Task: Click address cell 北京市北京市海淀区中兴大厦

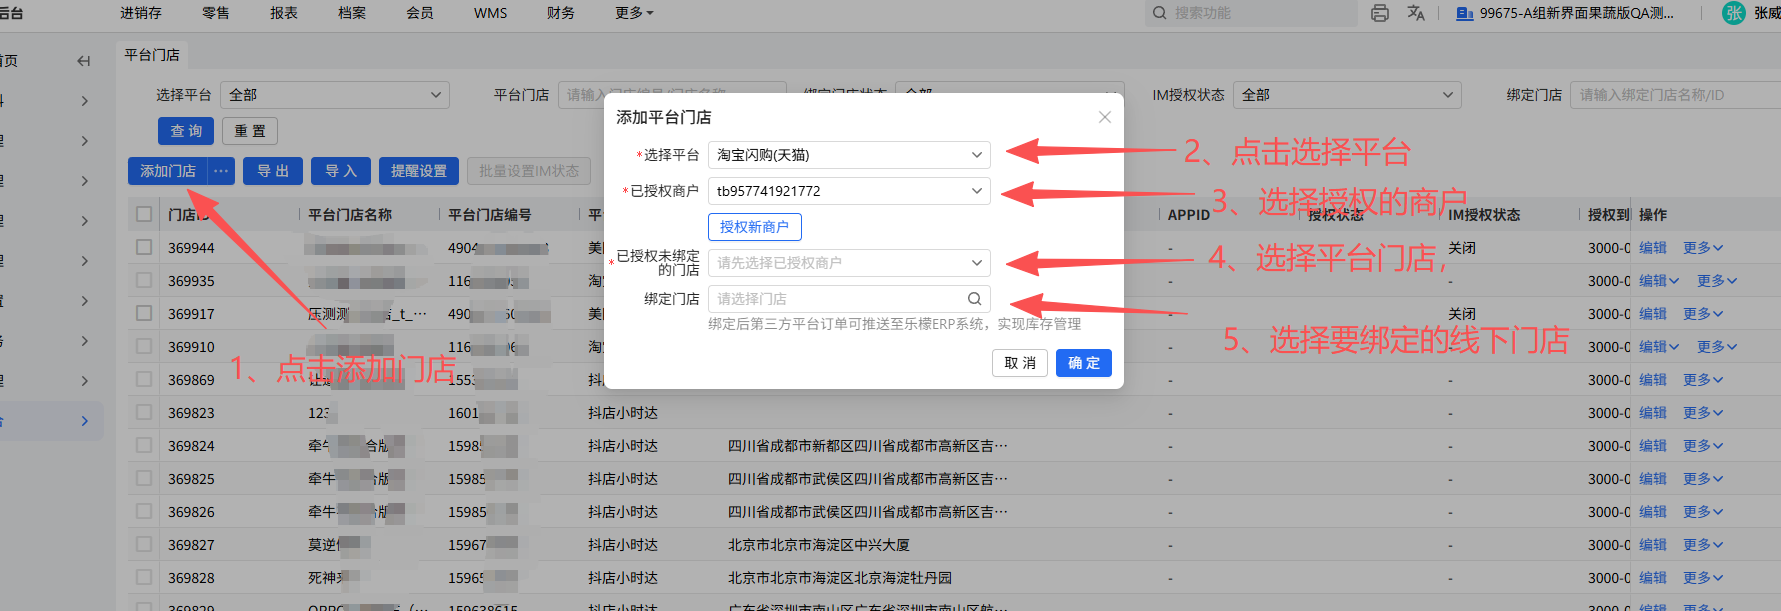Action: coord(819,545)
